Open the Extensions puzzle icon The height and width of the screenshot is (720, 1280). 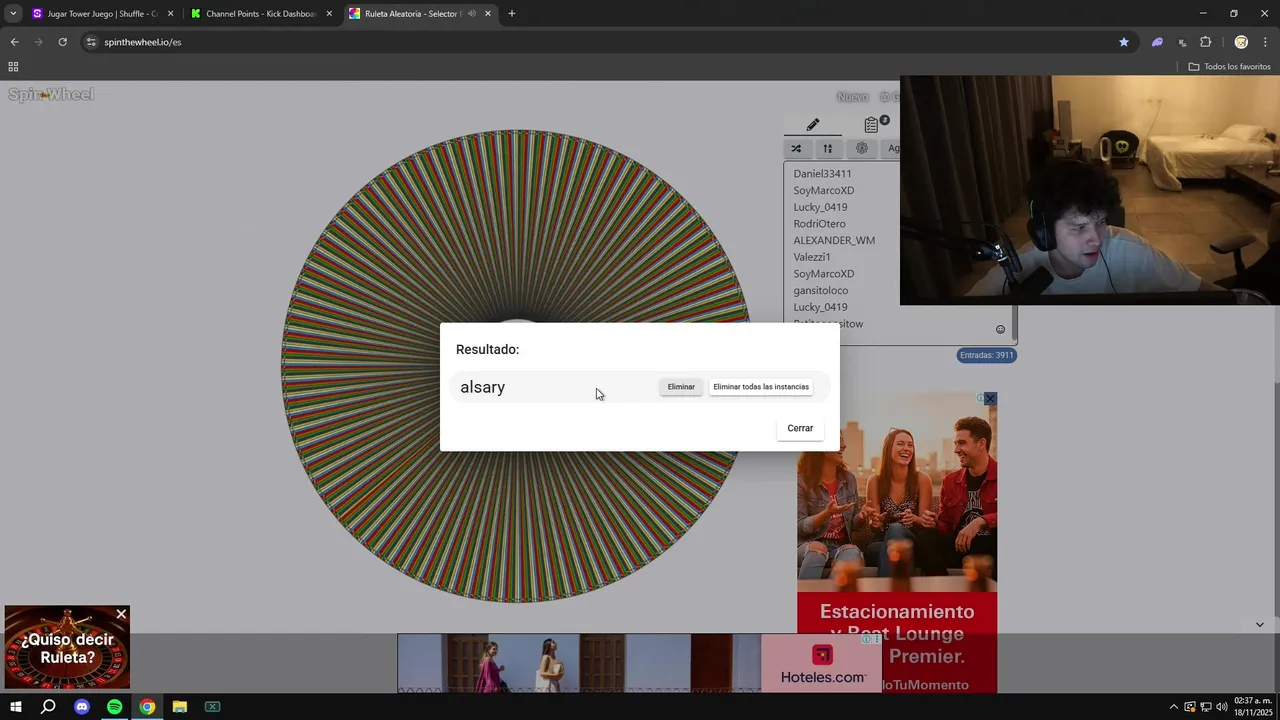[1206, 42]
